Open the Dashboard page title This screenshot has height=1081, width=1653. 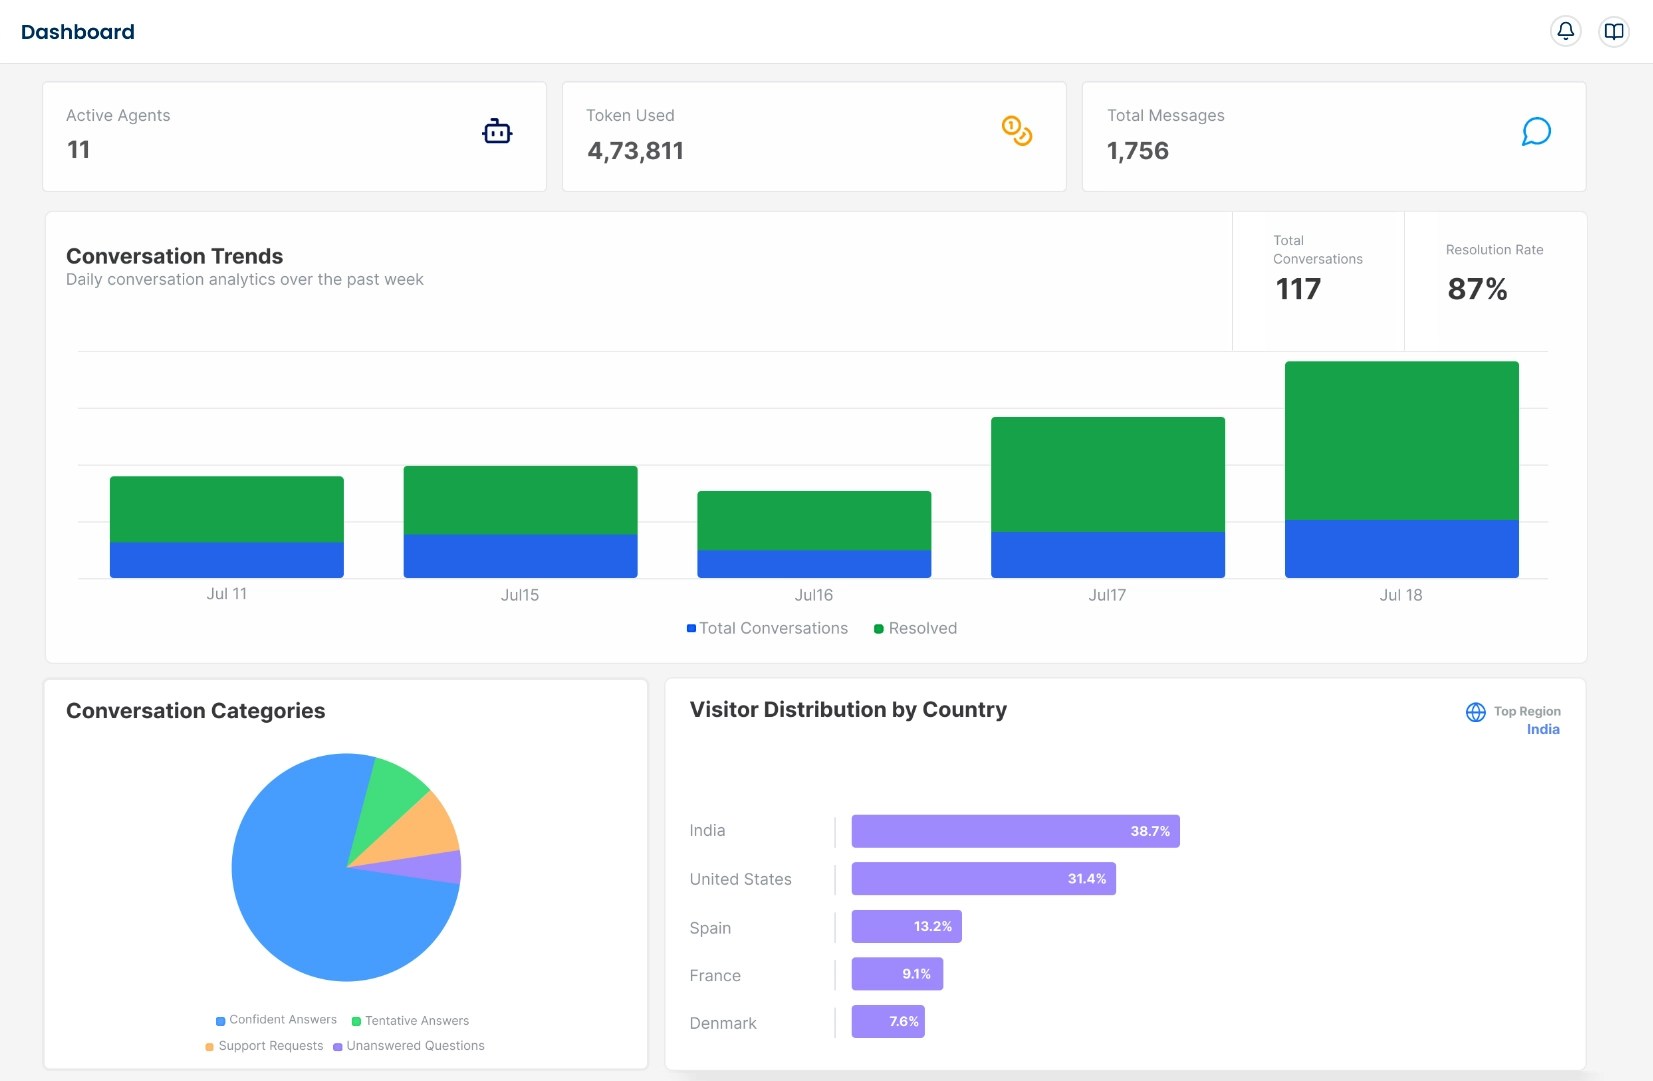tap(78, 31)
